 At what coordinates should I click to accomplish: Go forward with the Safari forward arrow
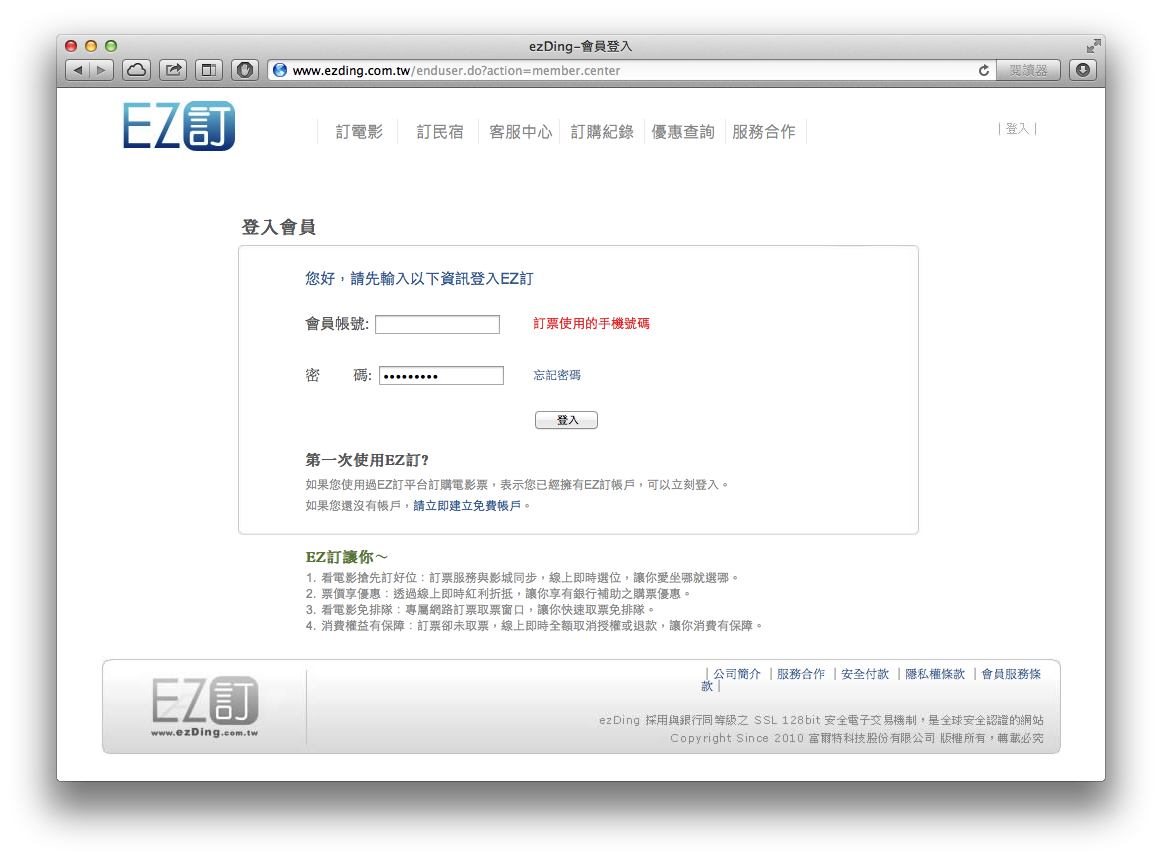(102, 70)
